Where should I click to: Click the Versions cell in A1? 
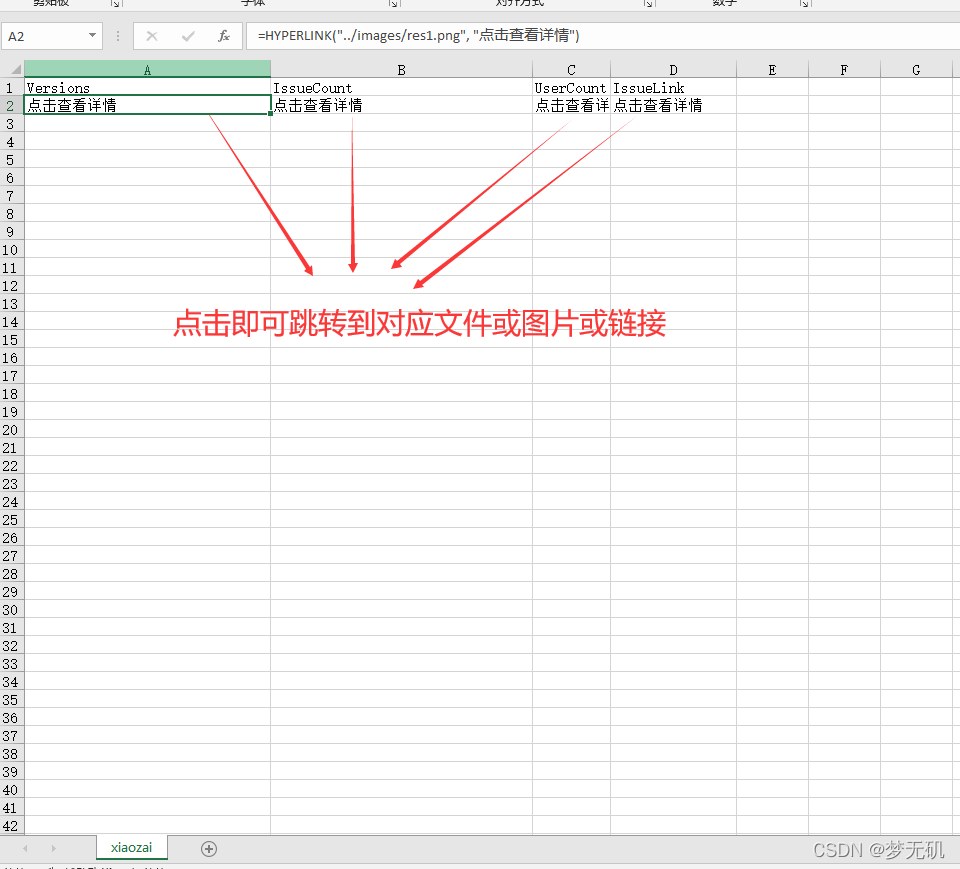(x=148, y=88)
